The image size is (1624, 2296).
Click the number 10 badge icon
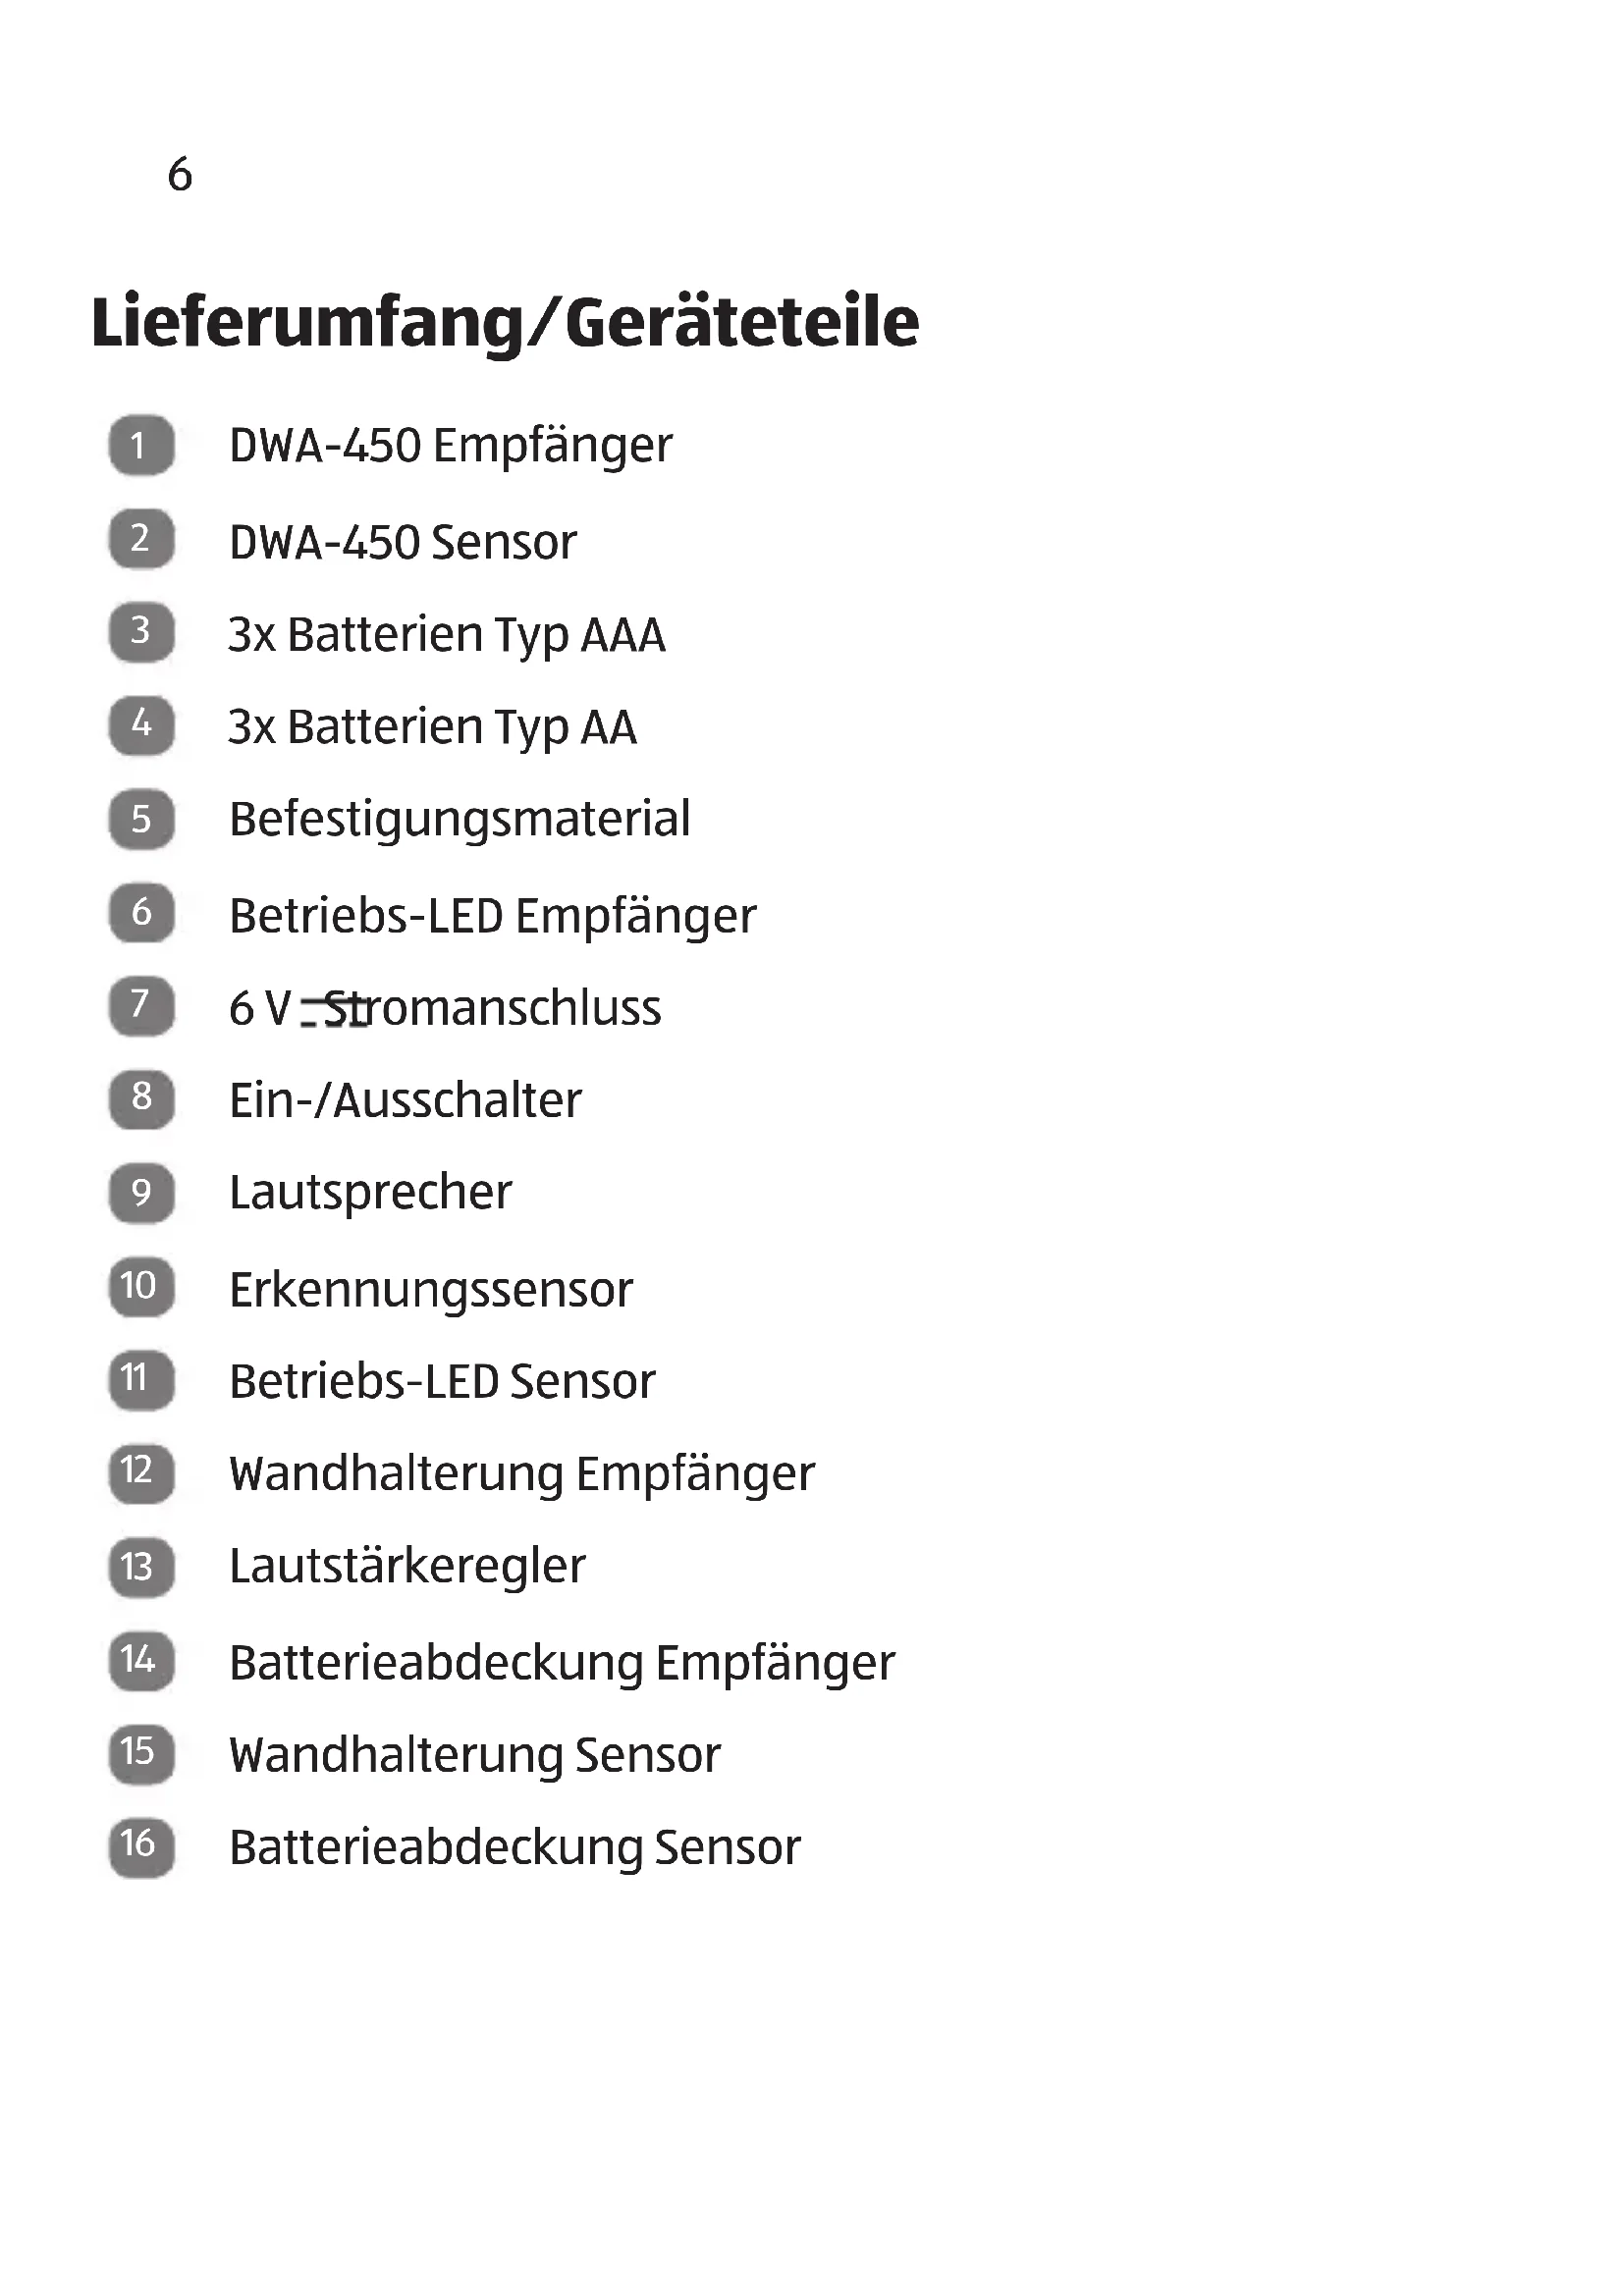(x=141, y=1286)
